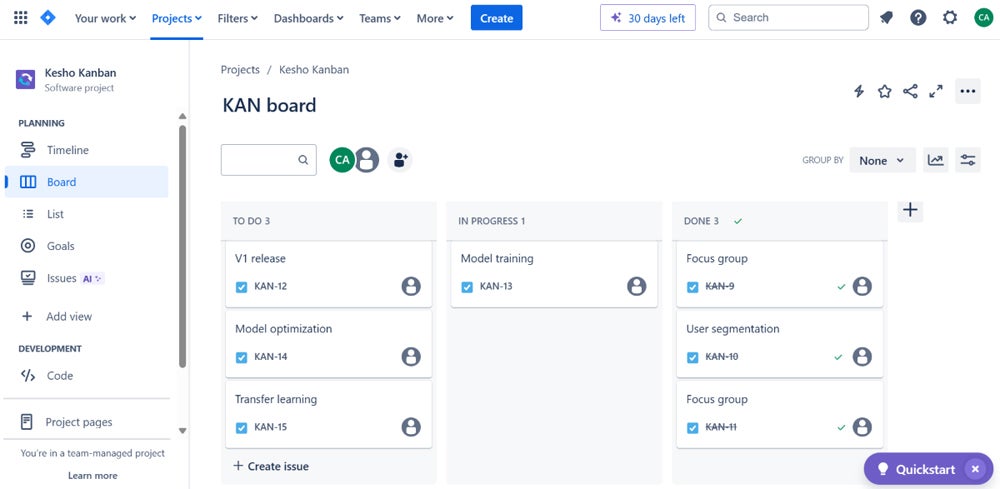Click the Projects breadcrumb link

[x=240, y=70]
